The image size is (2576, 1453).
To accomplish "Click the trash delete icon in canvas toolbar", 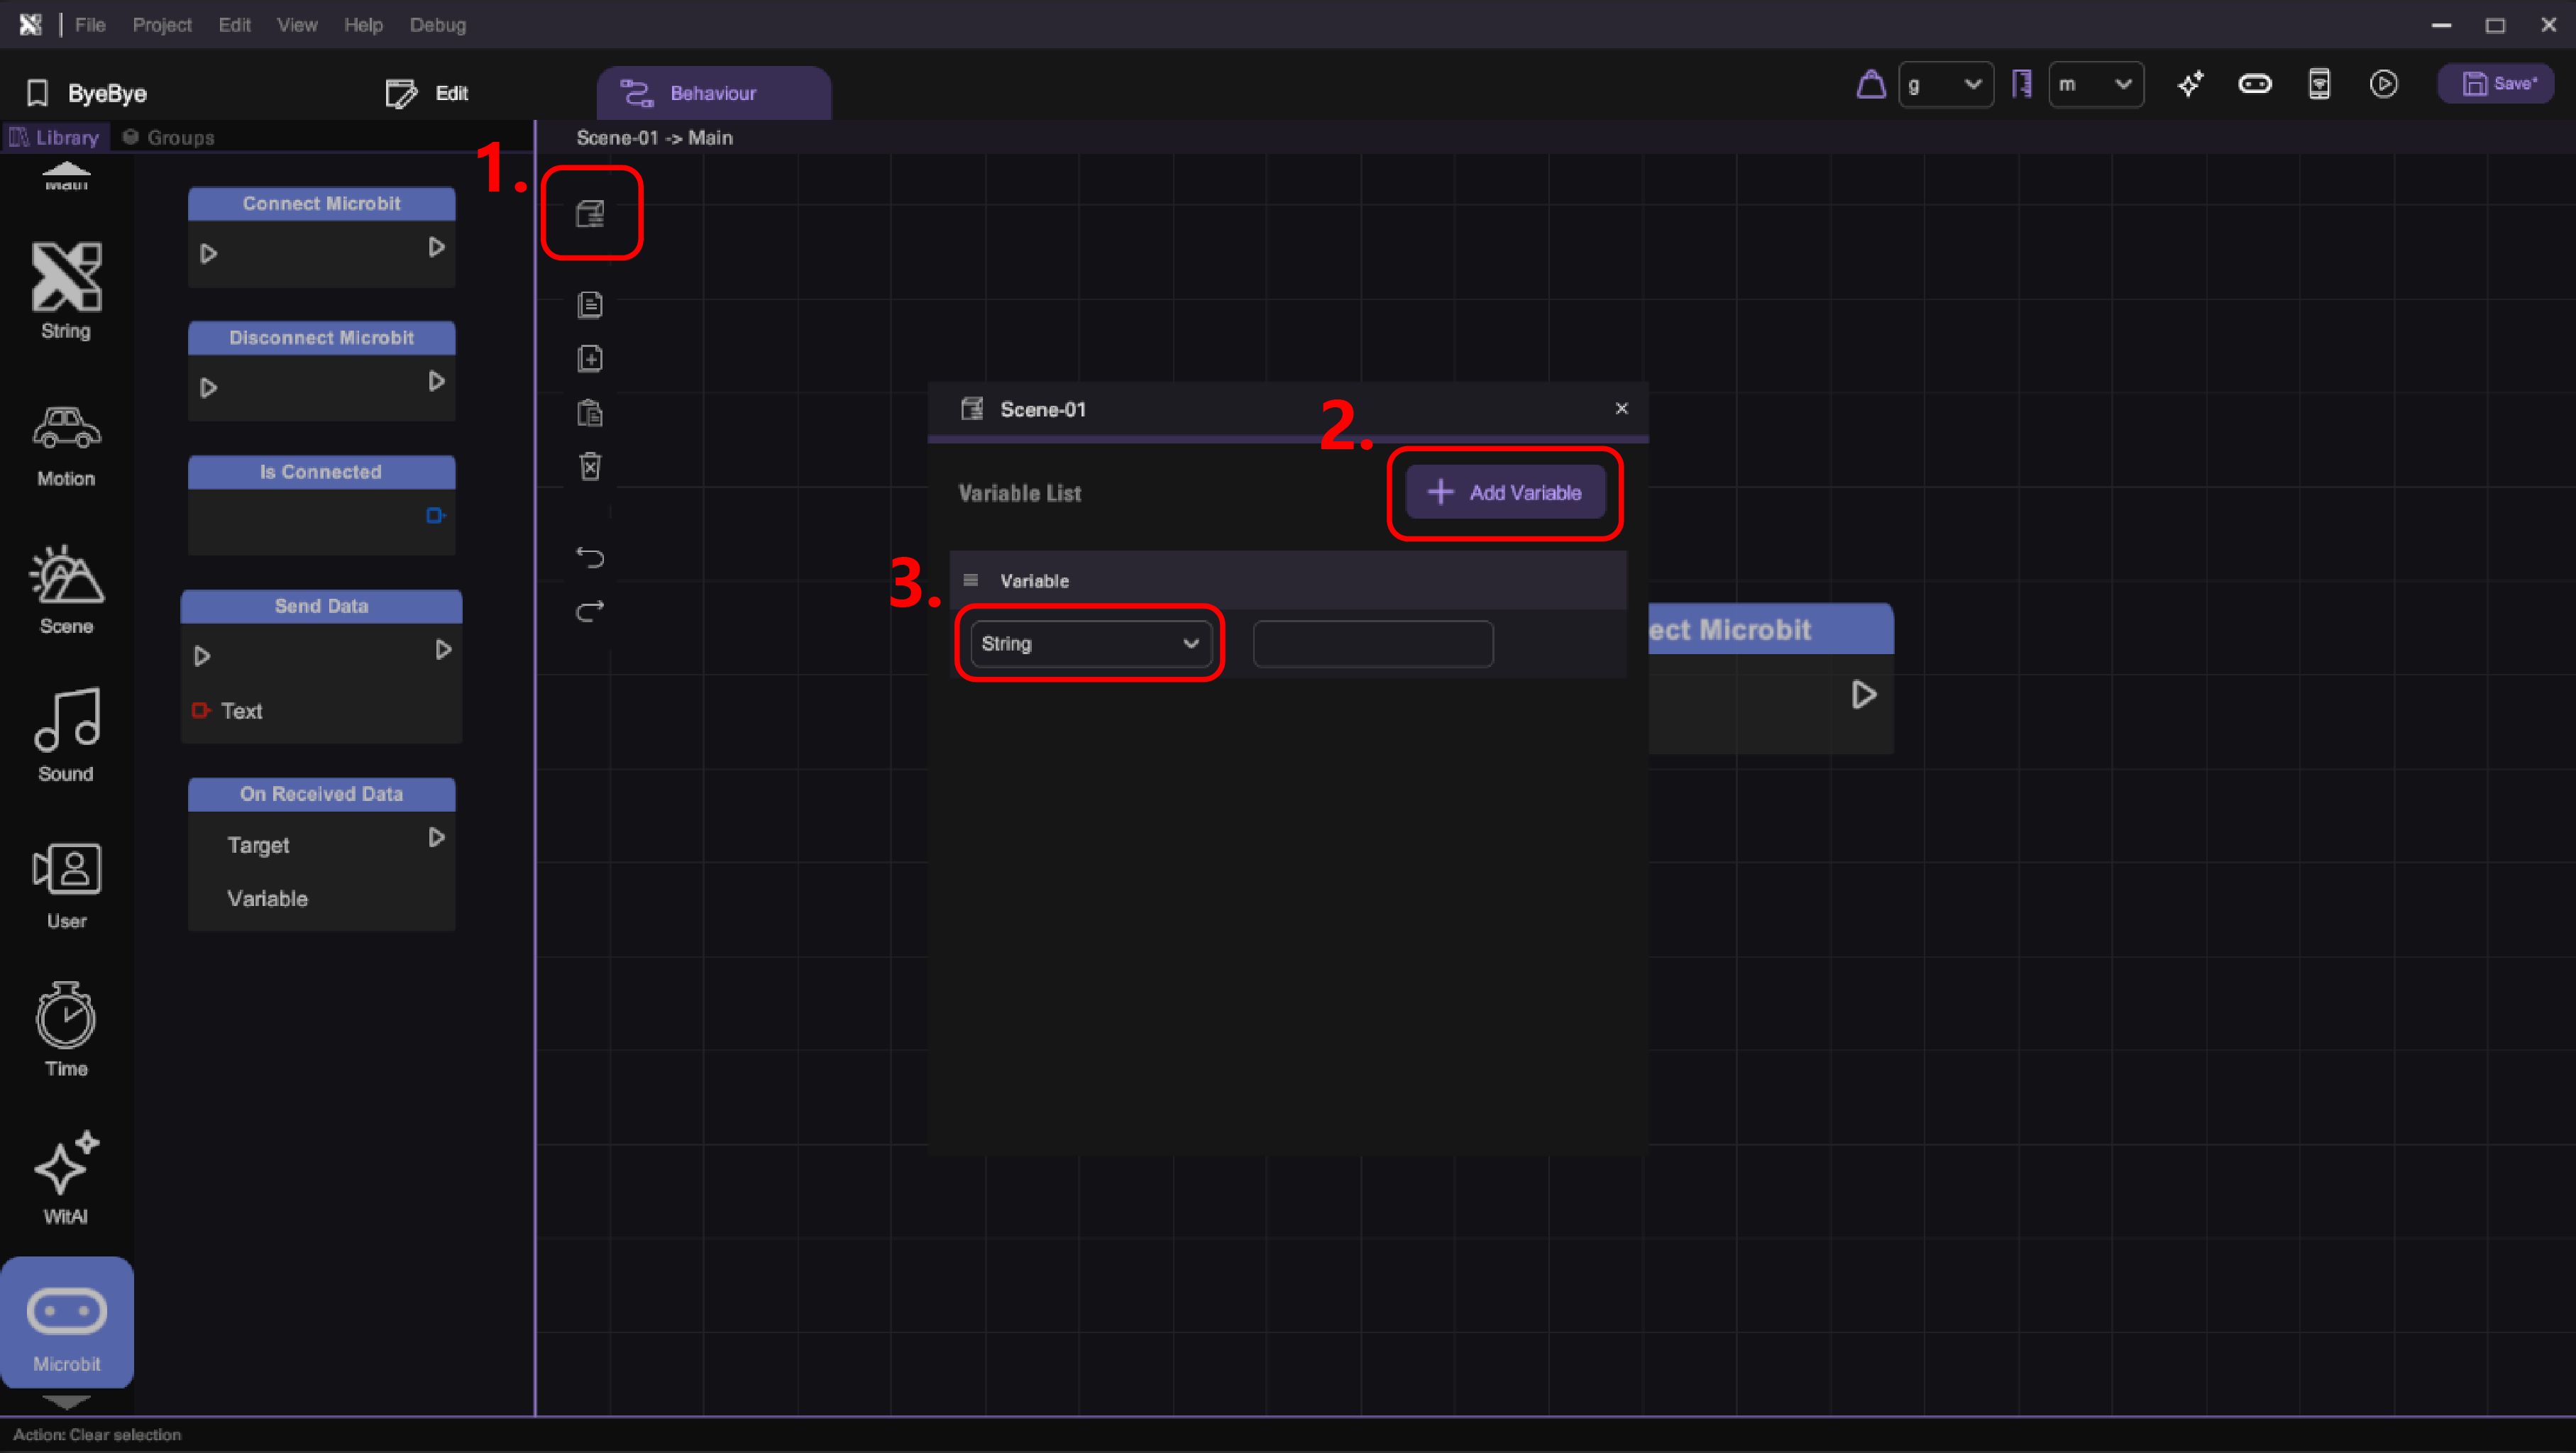I will point(590,466).
